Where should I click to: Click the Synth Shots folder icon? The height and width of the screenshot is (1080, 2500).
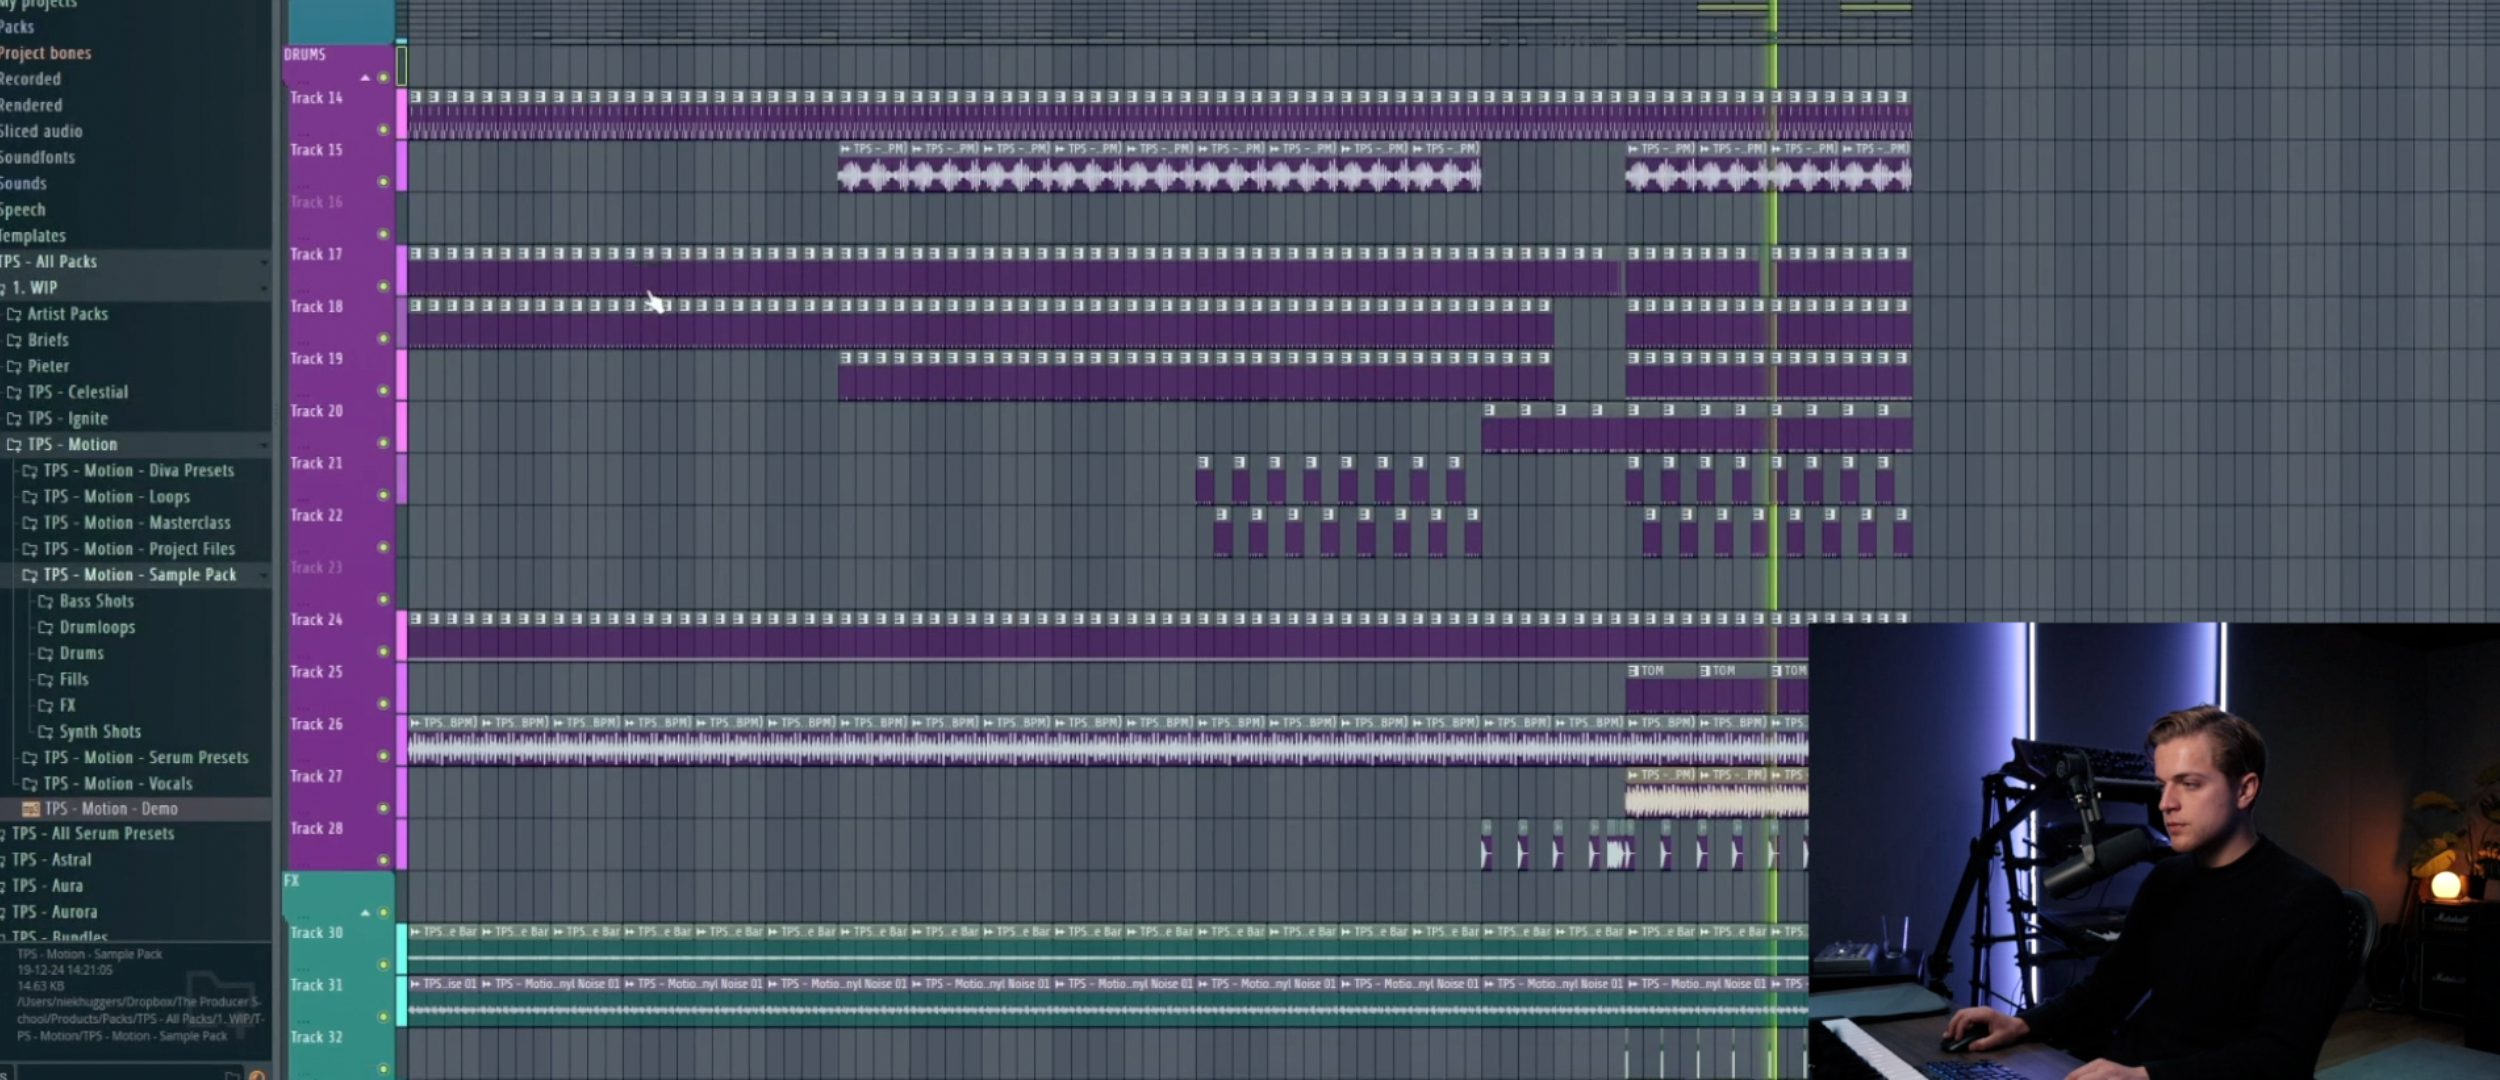(x=45, y=732)
